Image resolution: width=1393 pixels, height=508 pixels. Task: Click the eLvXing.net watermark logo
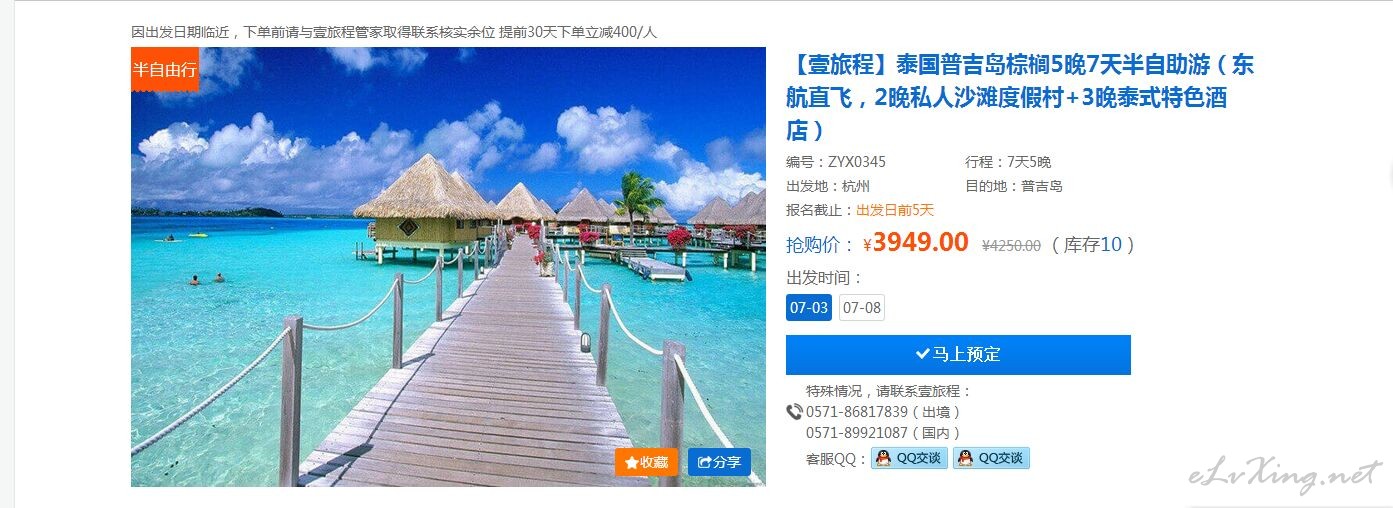[1285, 475]
